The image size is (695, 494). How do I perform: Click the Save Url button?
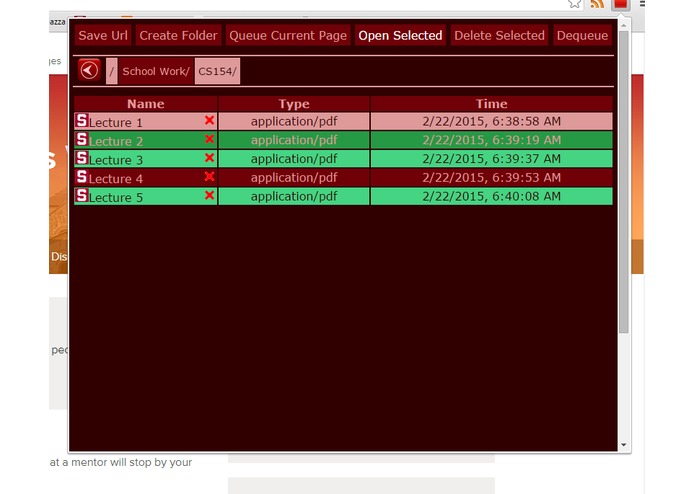[x=103, y=35]
